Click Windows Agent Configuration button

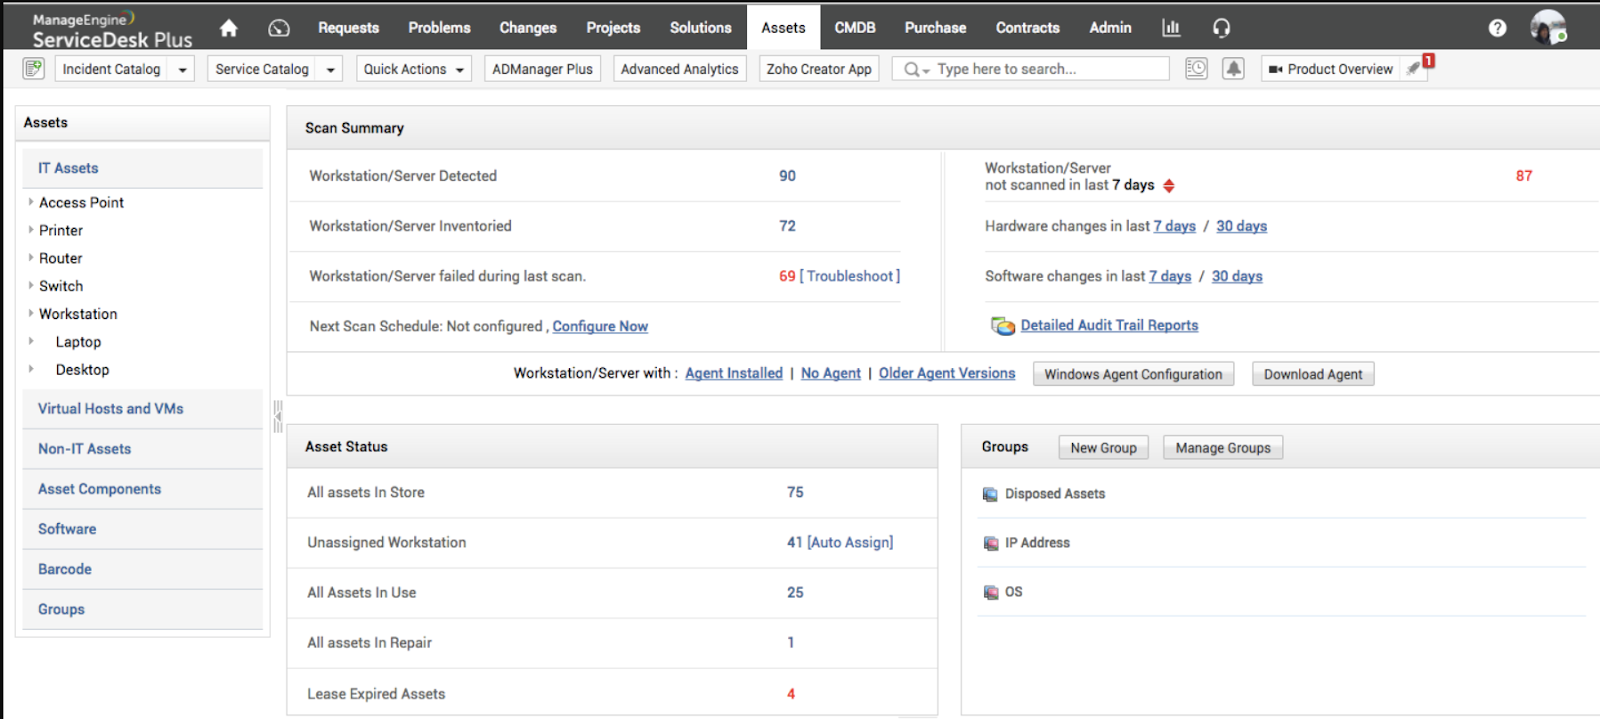pyautogui.click(x=1133, y=374)
